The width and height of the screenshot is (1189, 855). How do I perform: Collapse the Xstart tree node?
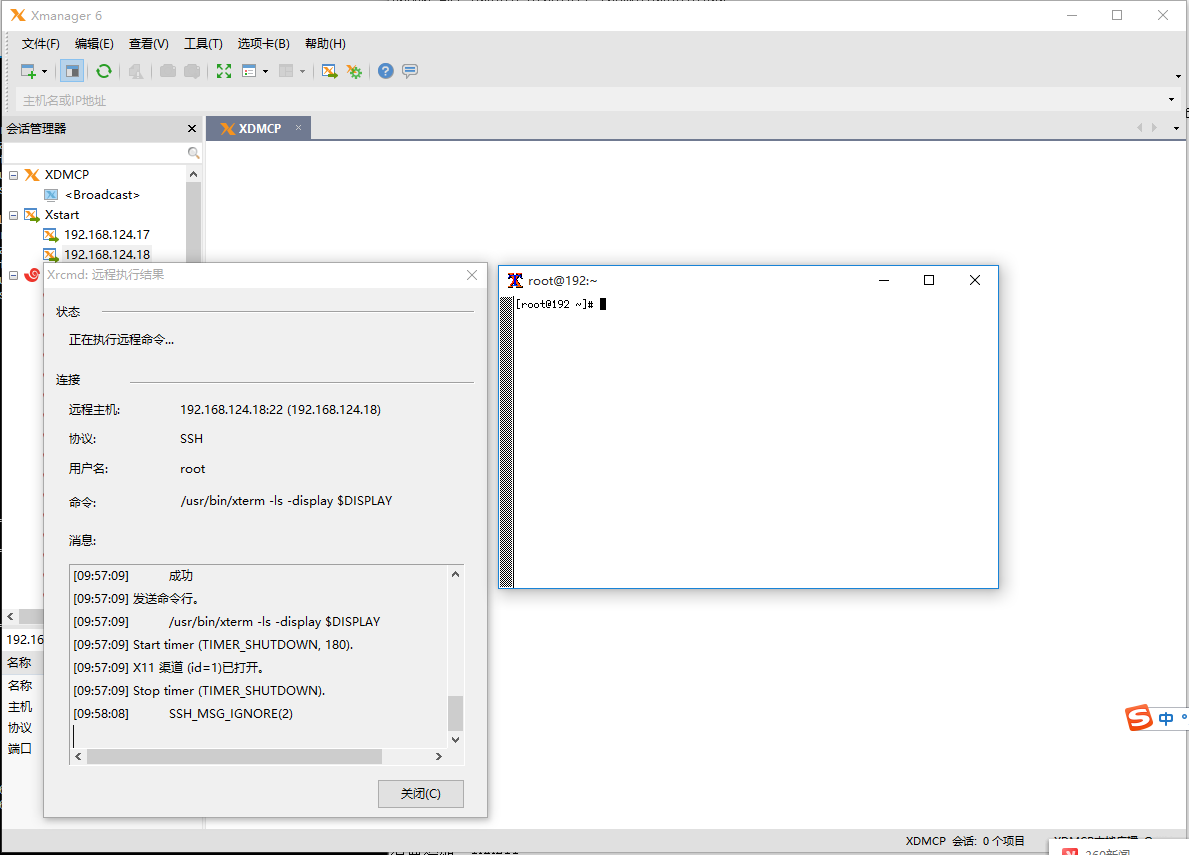[14, 215]
